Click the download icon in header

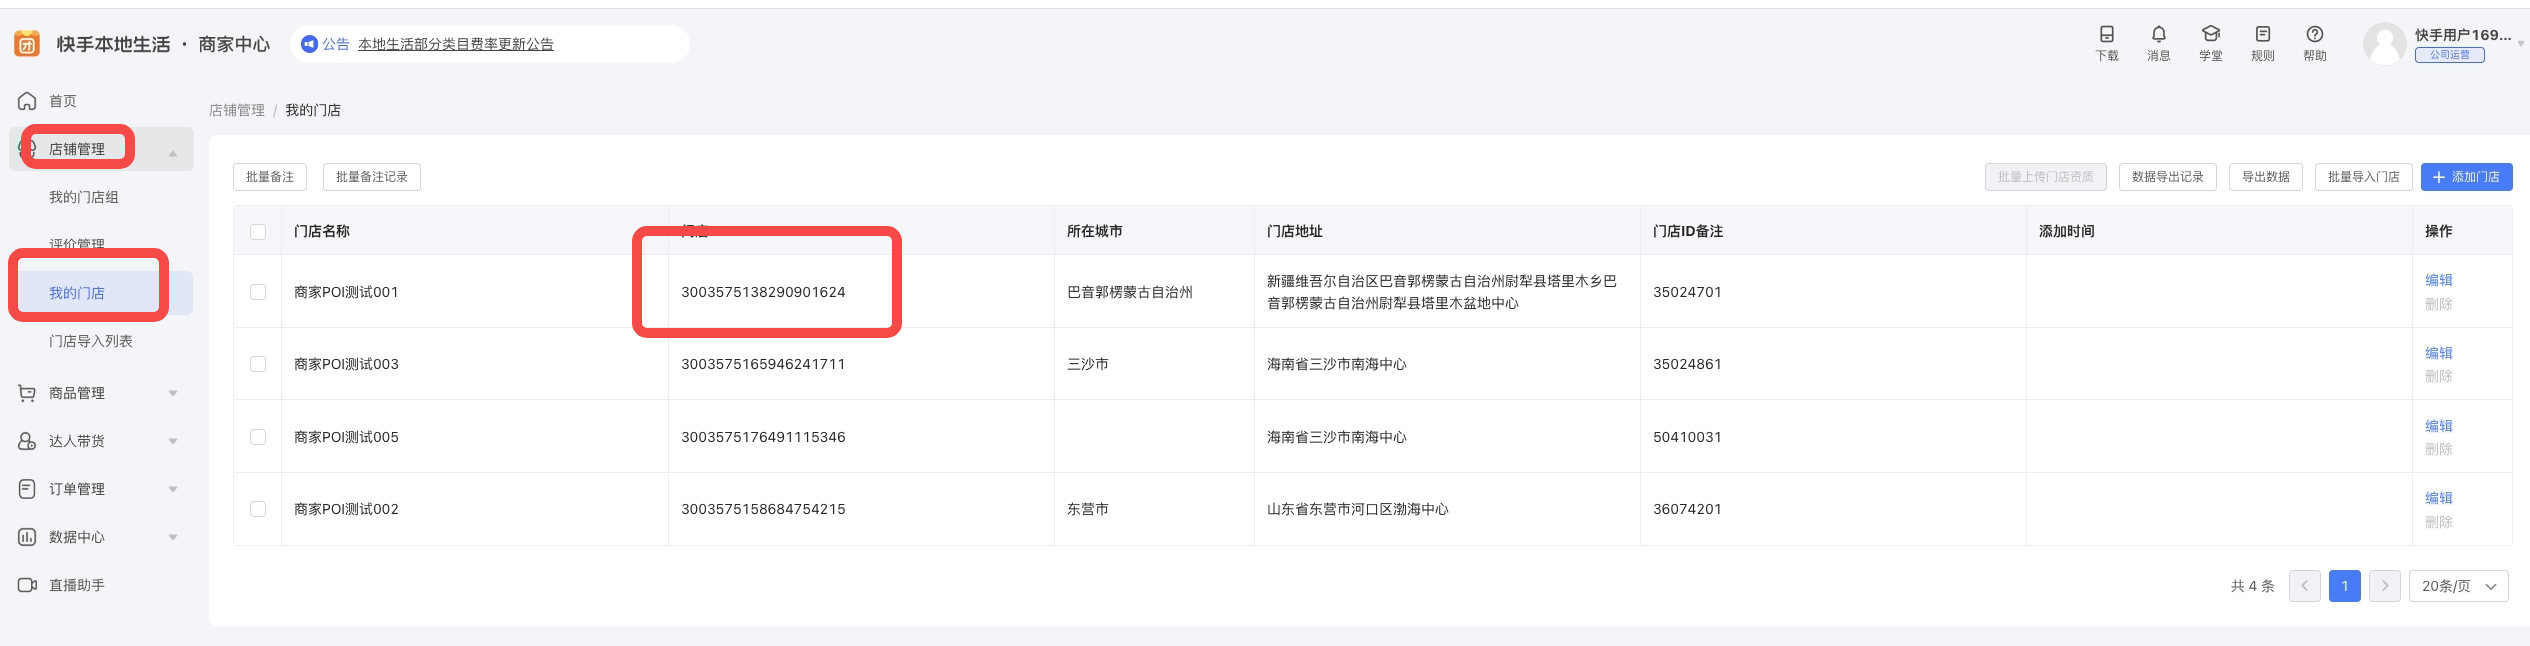point(2106,35)
